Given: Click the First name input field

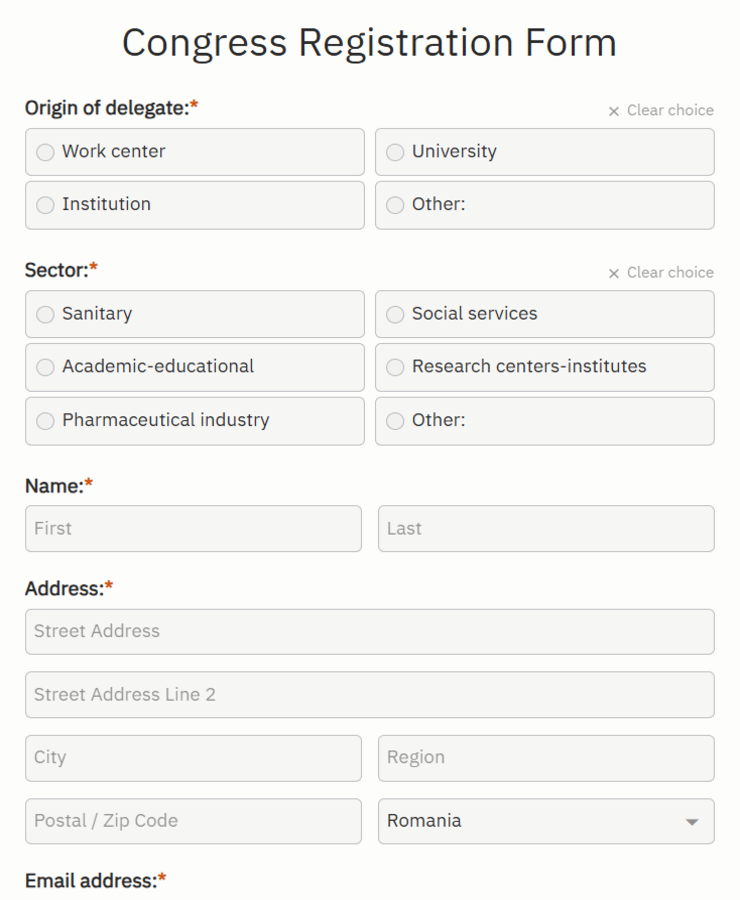Looking at the screenshot, I should [x=193, y=529].
